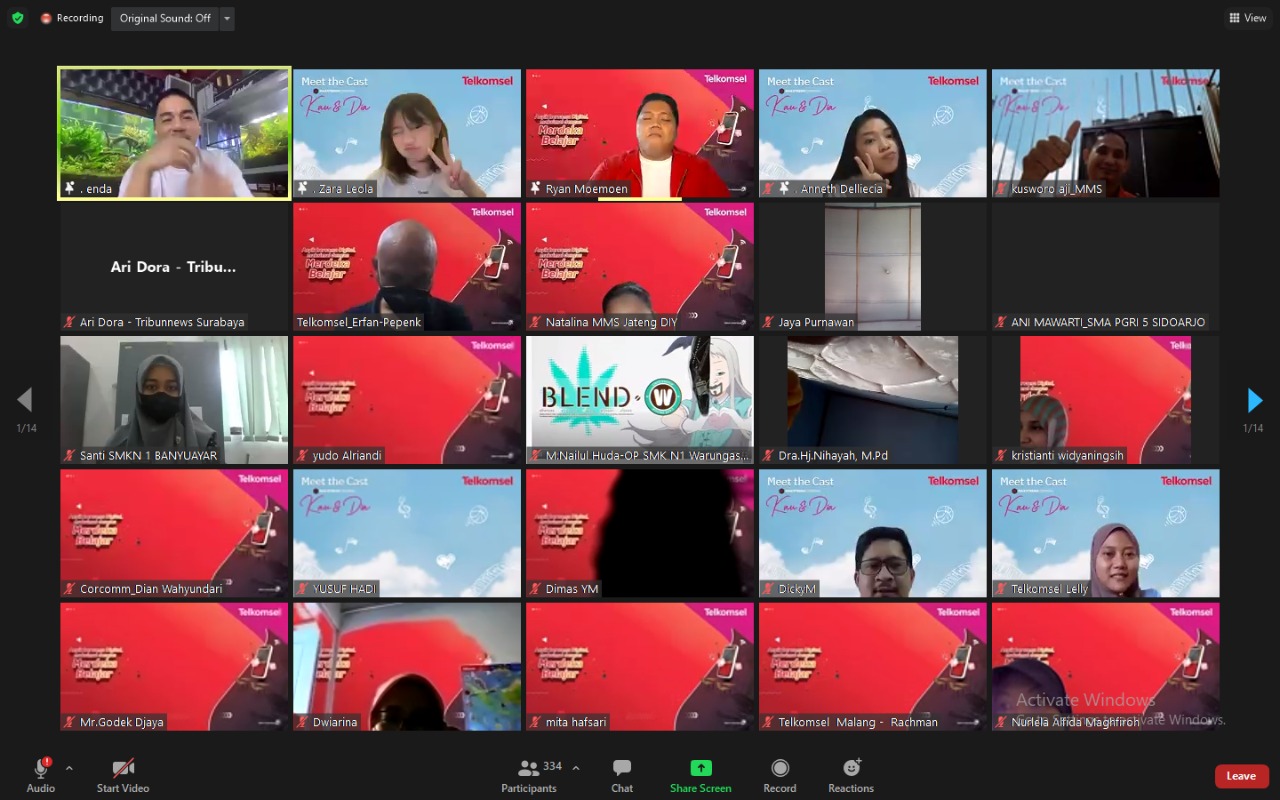Screen dimensions: 1280x800
Task: Click the Leave button
Action: click(x=1241, y=776)
